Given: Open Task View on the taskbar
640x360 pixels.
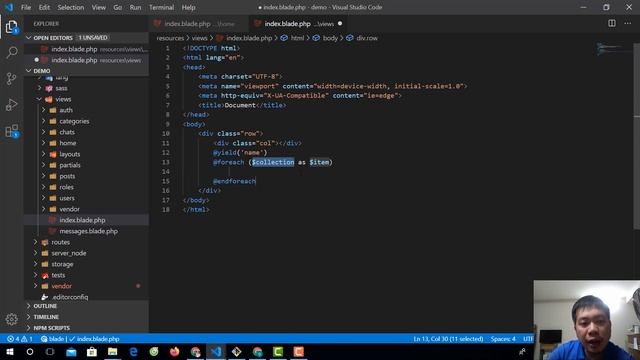Looking at the screenshot, I should pos(50,351).
